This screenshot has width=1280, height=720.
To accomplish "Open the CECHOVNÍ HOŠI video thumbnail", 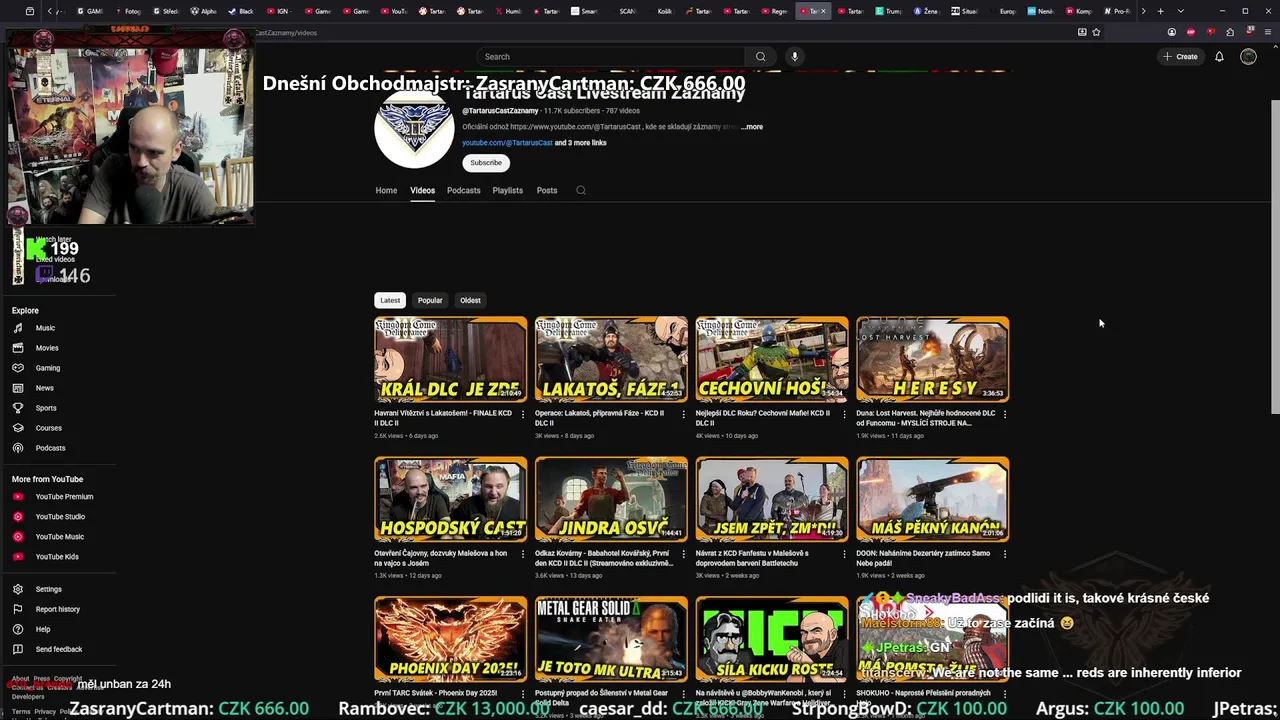I will pos(772,359).
